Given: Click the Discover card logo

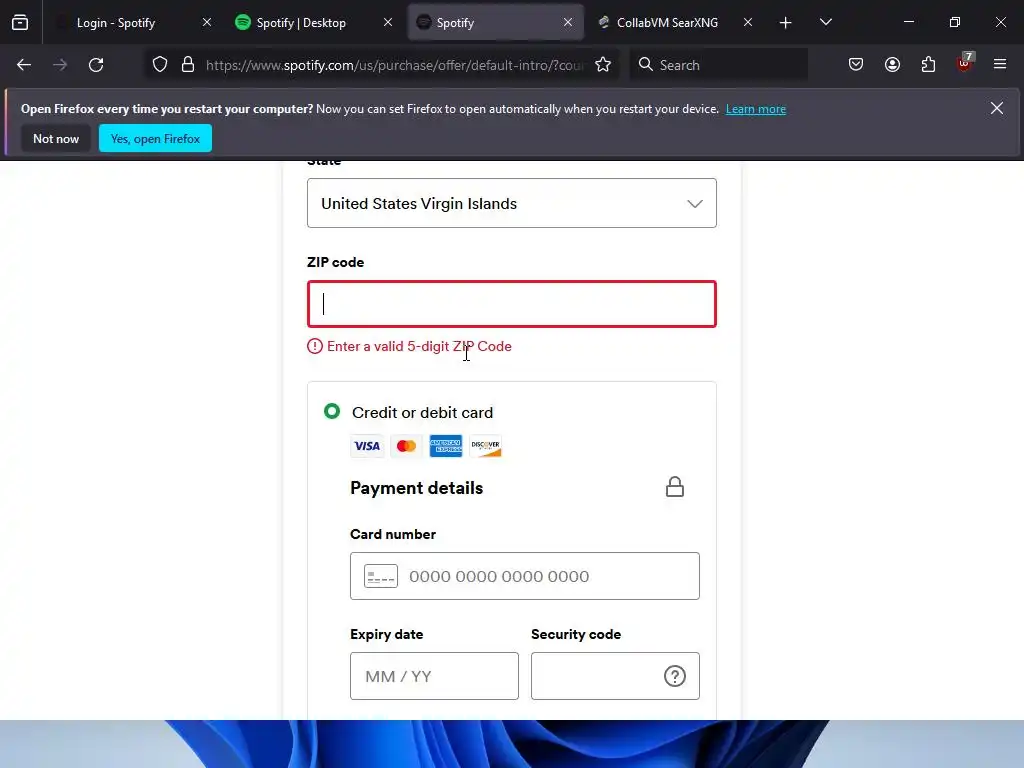Looking at the screenshot, I should click(x=485, y=446).
